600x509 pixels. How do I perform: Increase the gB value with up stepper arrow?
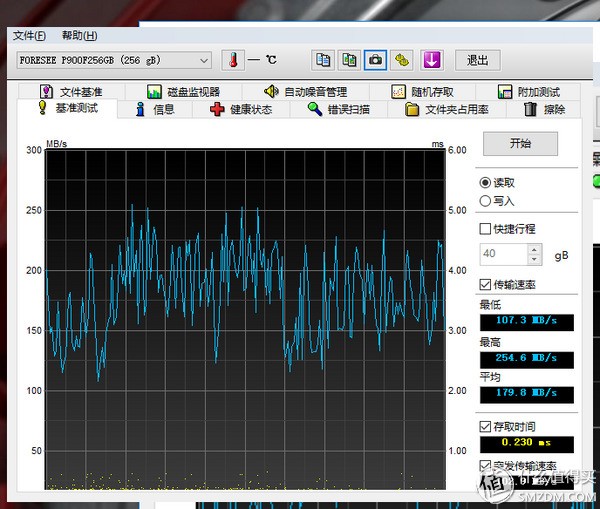click(x=534, y=249)
